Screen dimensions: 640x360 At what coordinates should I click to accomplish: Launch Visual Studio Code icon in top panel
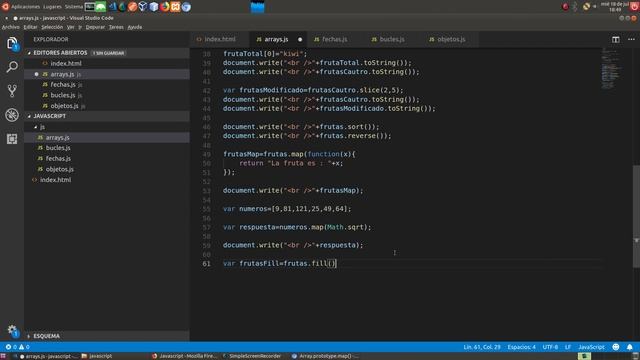(x=112, y=7)
